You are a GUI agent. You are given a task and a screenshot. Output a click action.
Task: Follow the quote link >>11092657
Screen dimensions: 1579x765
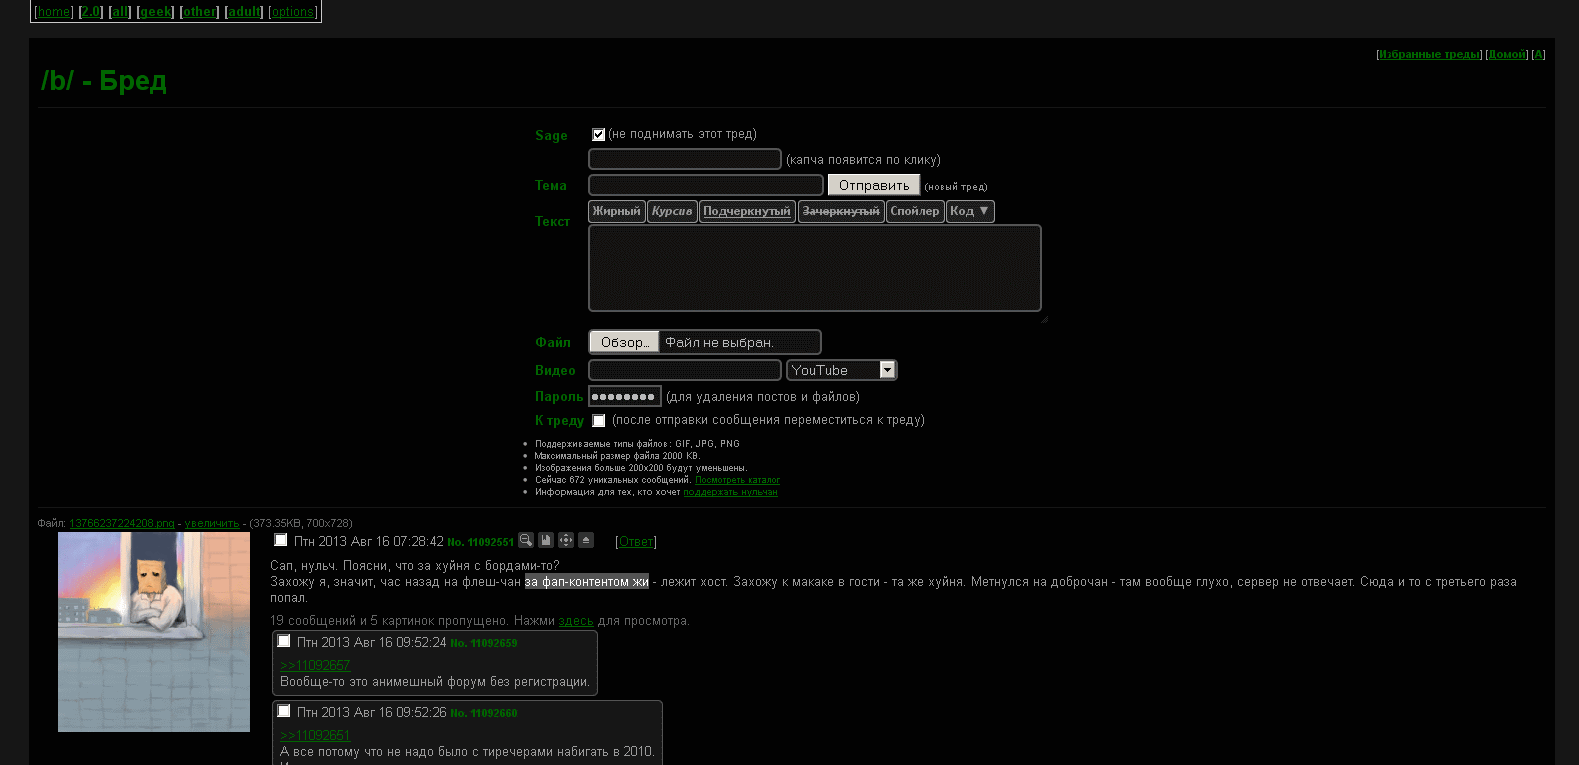315,665
